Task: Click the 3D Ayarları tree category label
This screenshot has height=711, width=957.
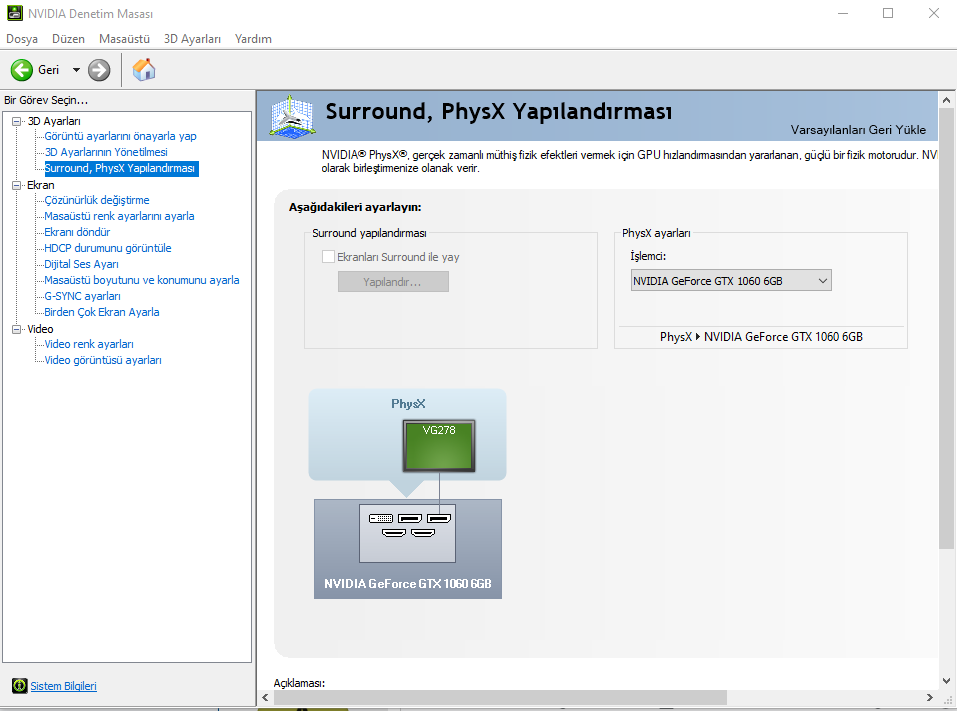Action: 54,121
